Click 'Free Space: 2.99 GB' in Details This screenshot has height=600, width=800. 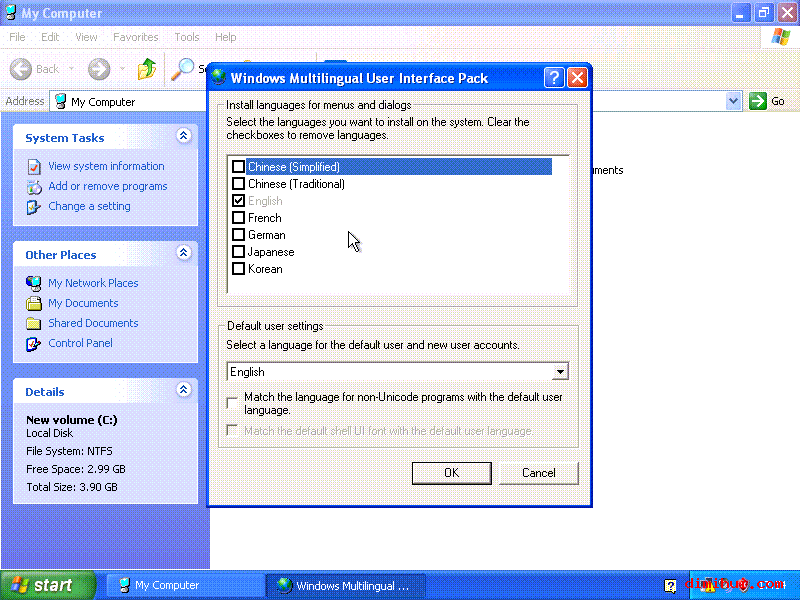pos(76,469)
